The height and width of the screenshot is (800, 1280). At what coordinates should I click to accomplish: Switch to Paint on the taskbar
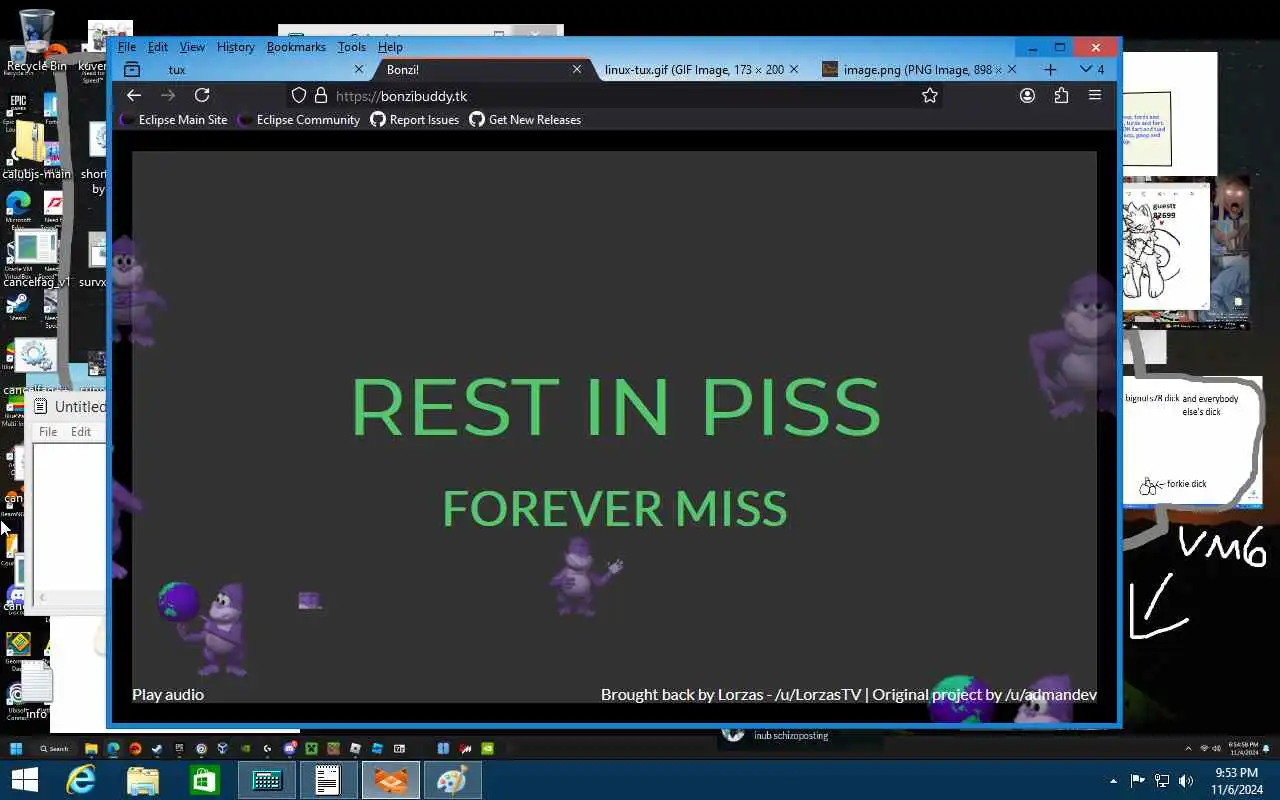pos(452,780)
